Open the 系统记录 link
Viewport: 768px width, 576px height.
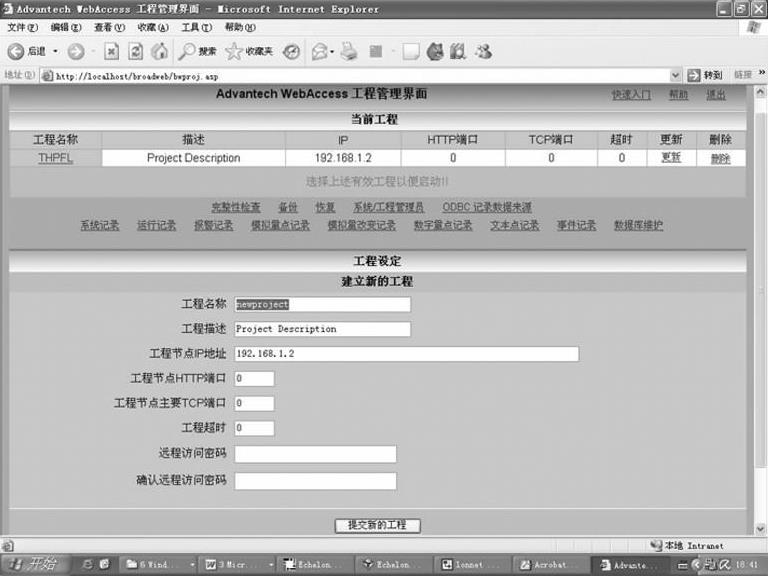click(99, 225)
